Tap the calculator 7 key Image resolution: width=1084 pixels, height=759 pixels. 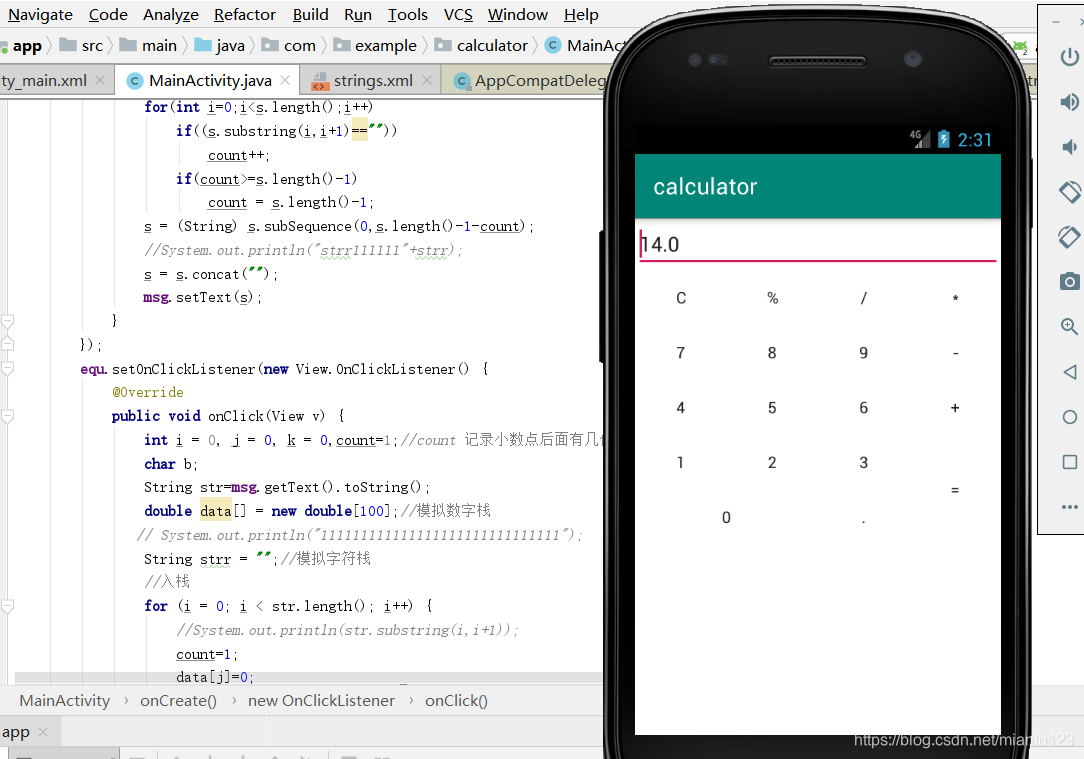[681, 353]
